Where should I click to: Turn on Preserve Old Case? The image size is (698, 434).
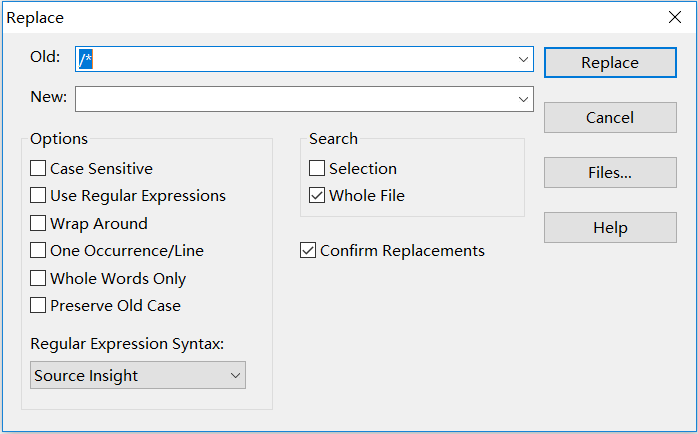click(x=39, y=306)
